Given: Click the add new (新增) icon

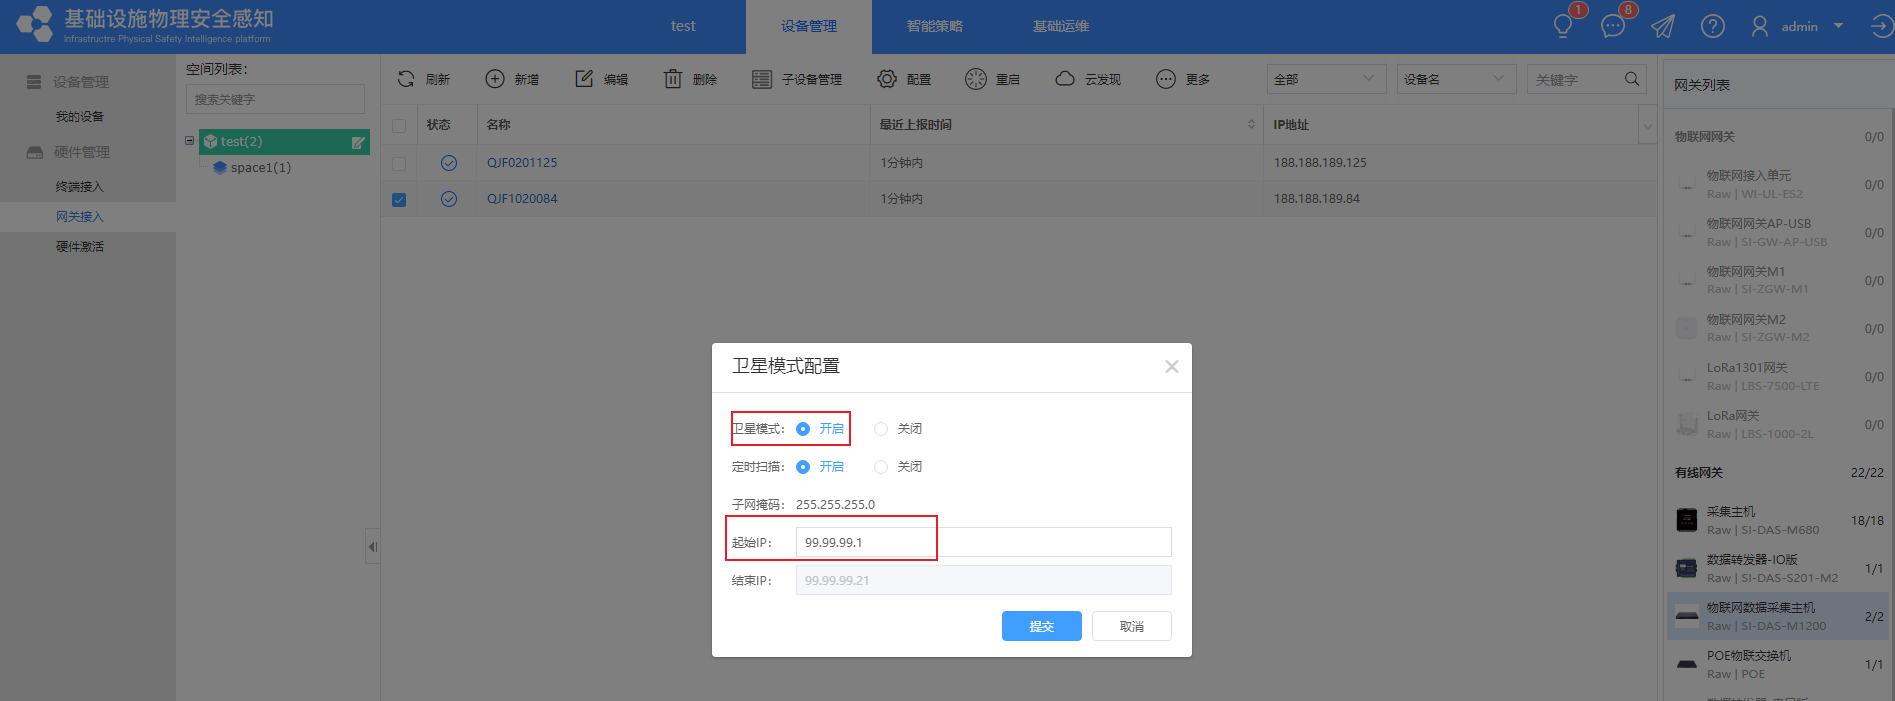Looking at the screenshot, I should [x=495, y=79].
